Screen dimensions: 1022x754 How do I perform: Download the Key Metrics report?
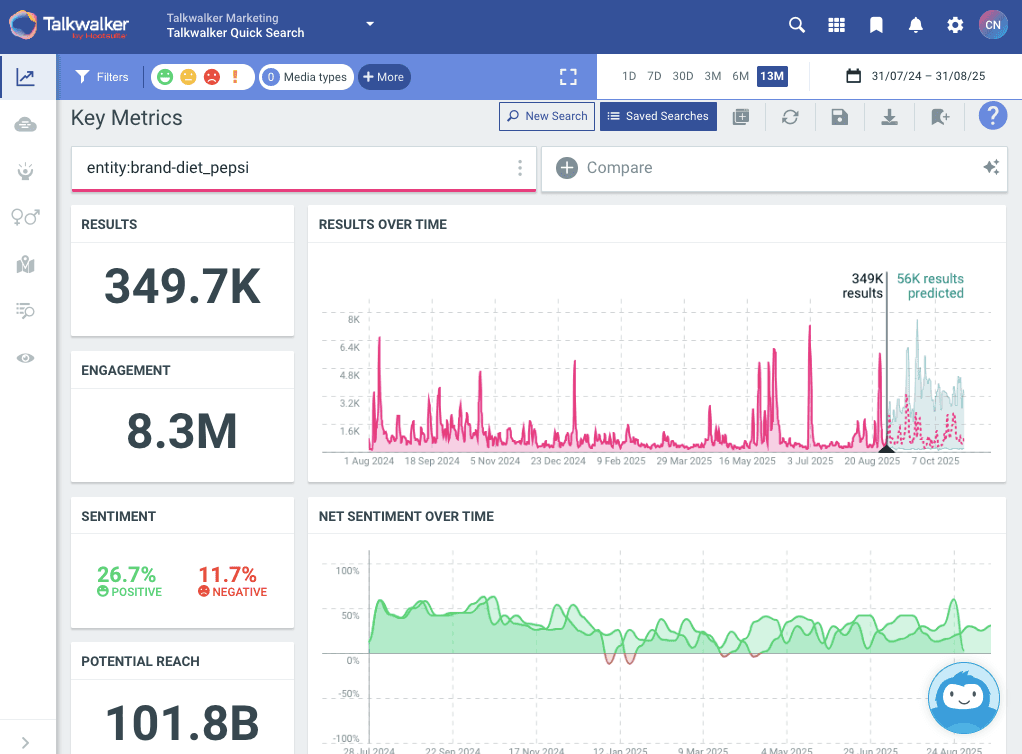(889, 117)
